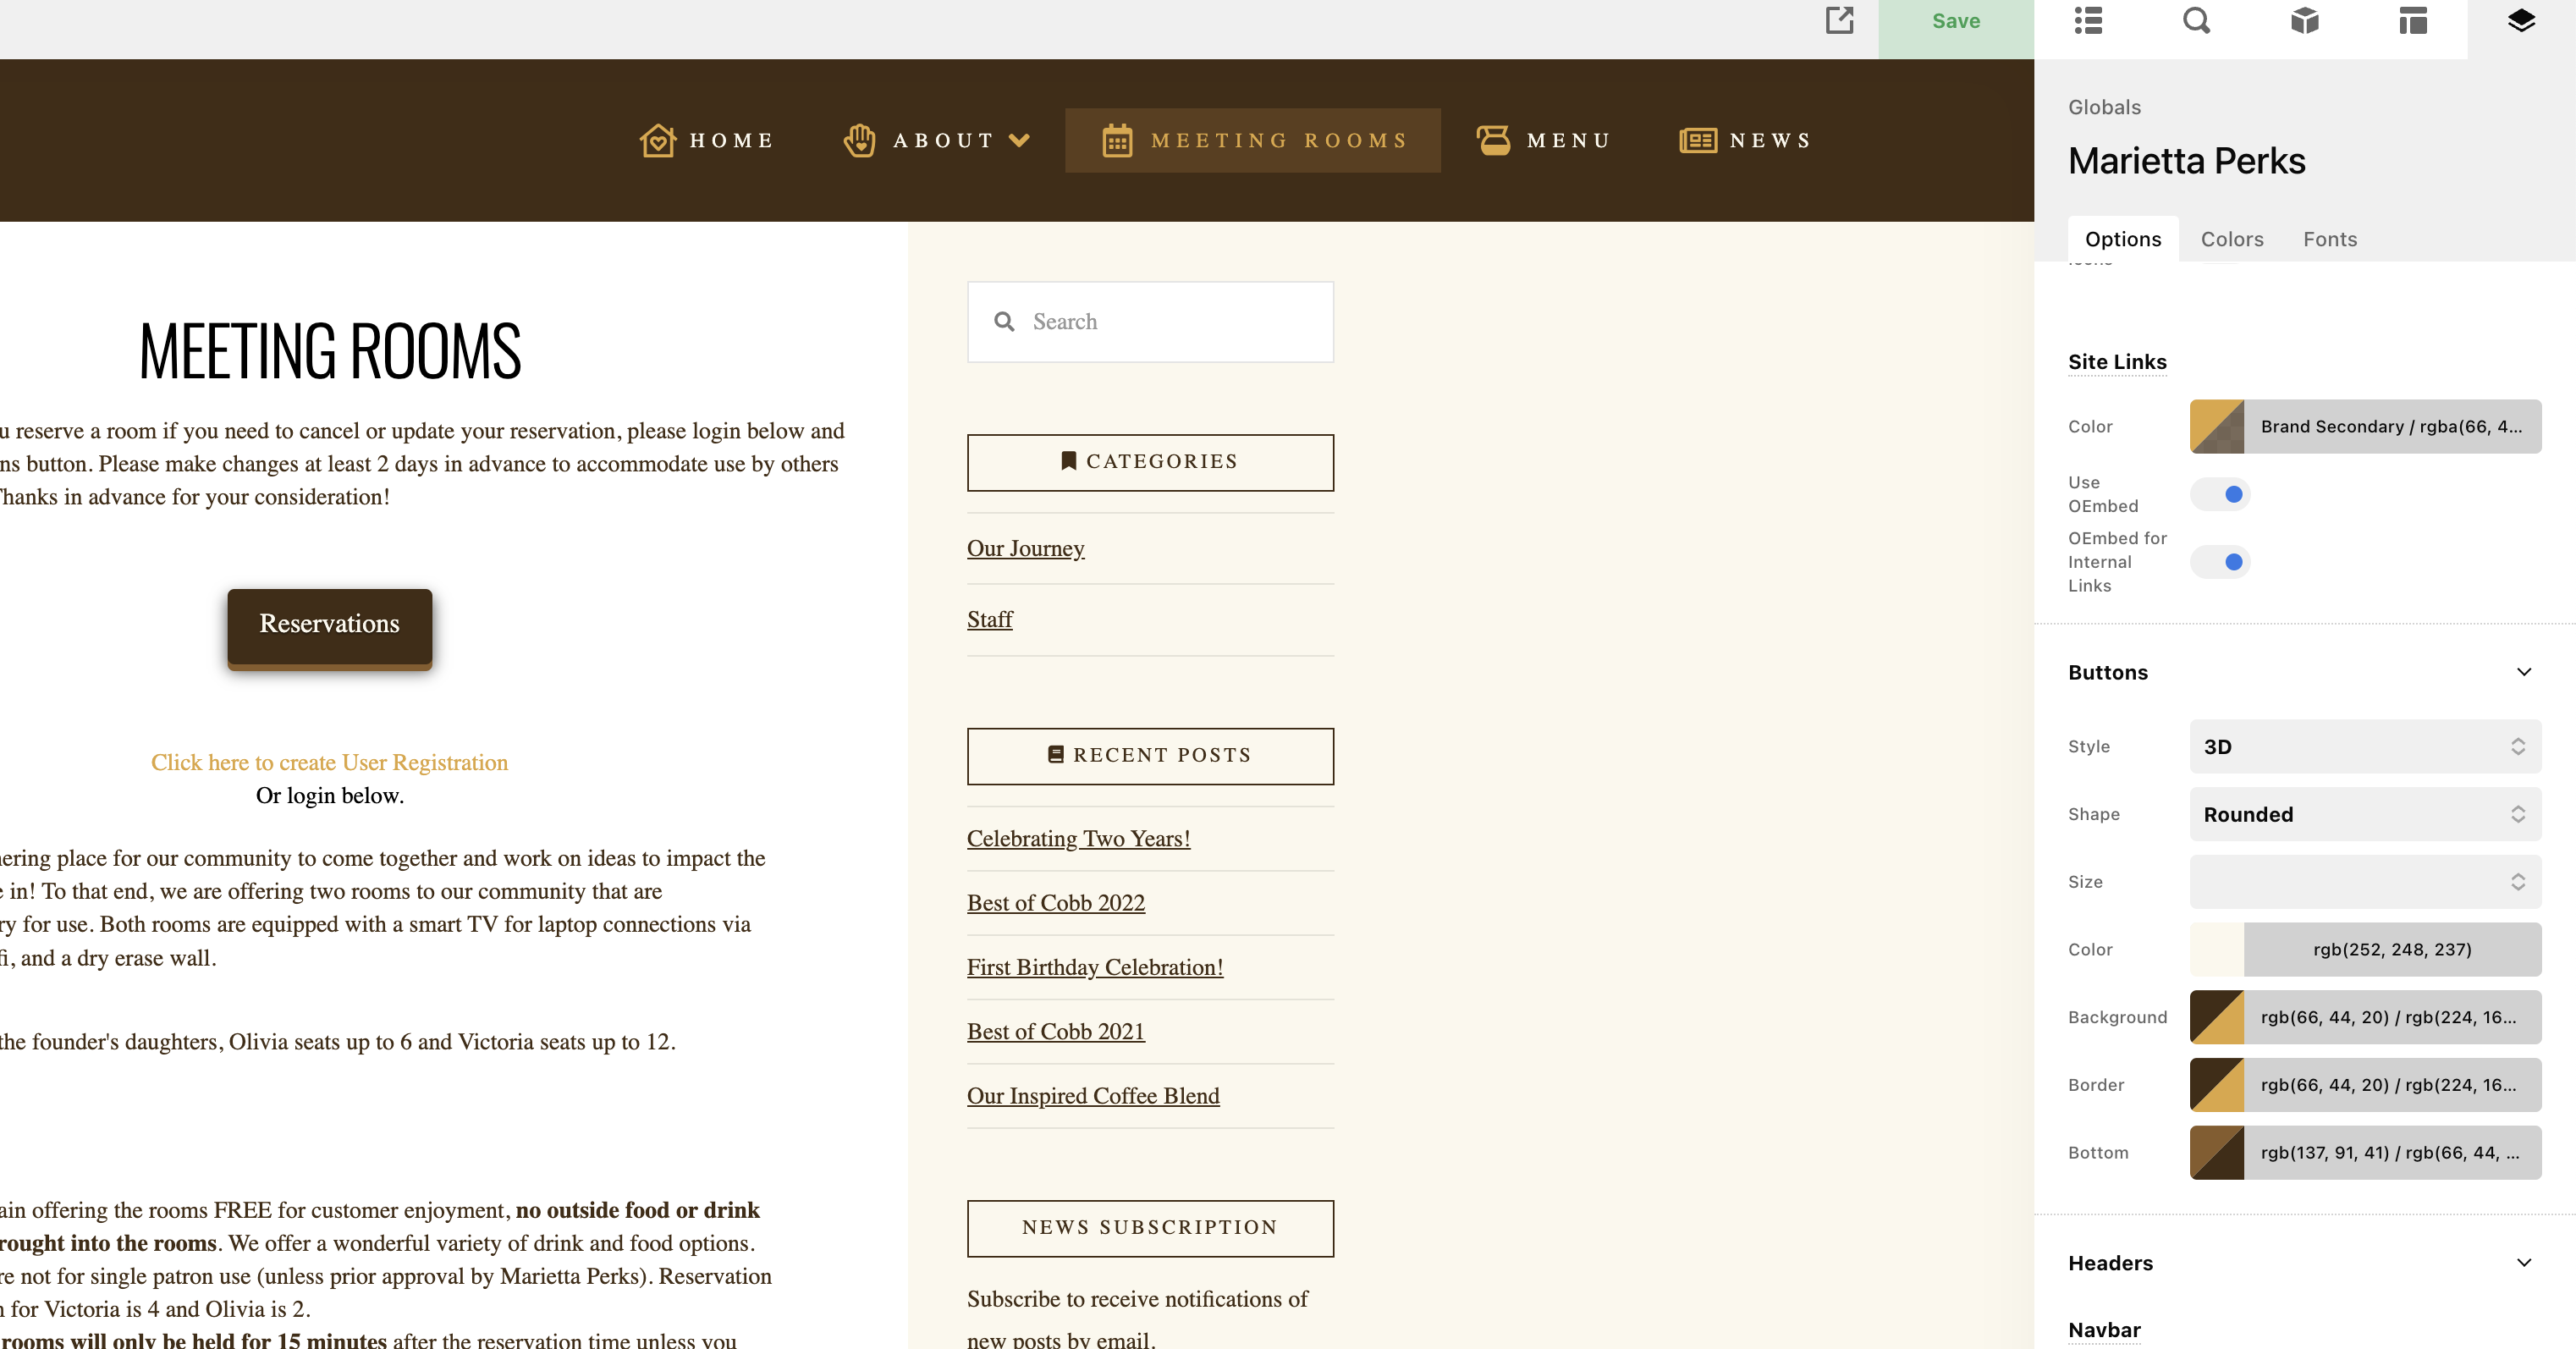Open the button Style dropdown showing 3D
Image resolution: width=2576 pixels, height=1349 pixels.
tap(2365, 746)
